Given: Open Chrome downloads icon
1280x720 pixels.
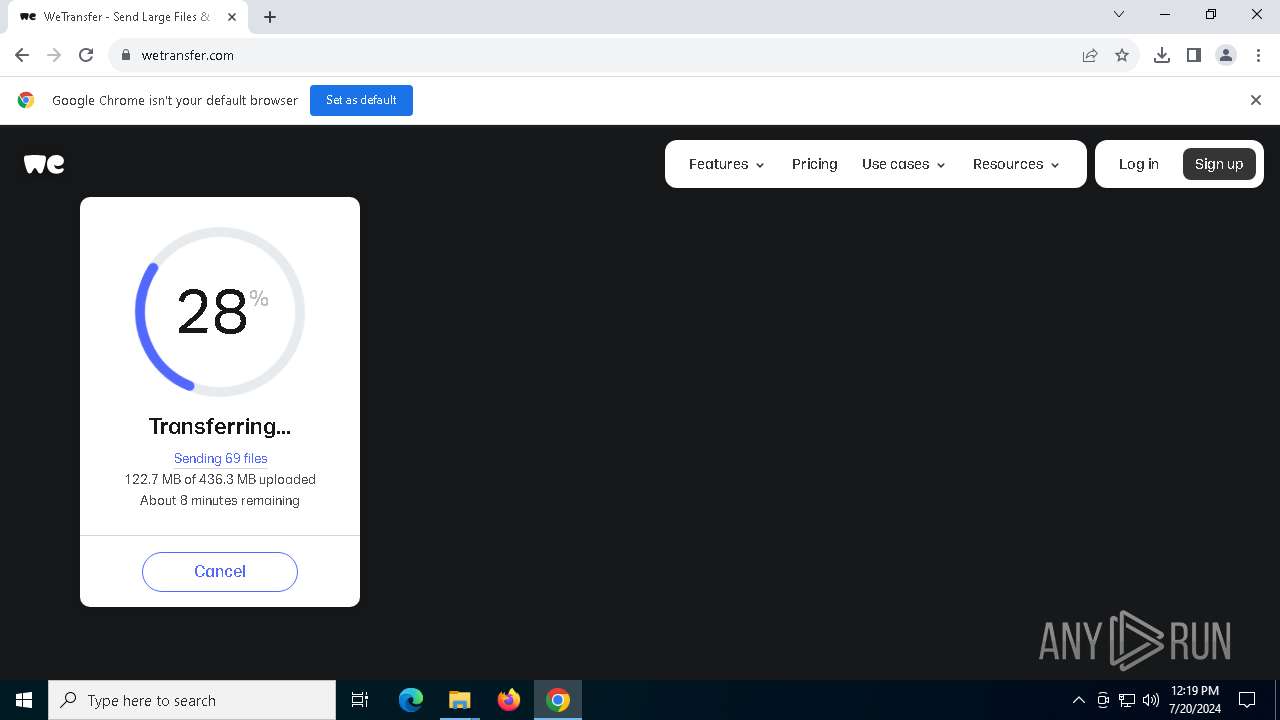Looking at the screenshot, I should [1162, 55].
